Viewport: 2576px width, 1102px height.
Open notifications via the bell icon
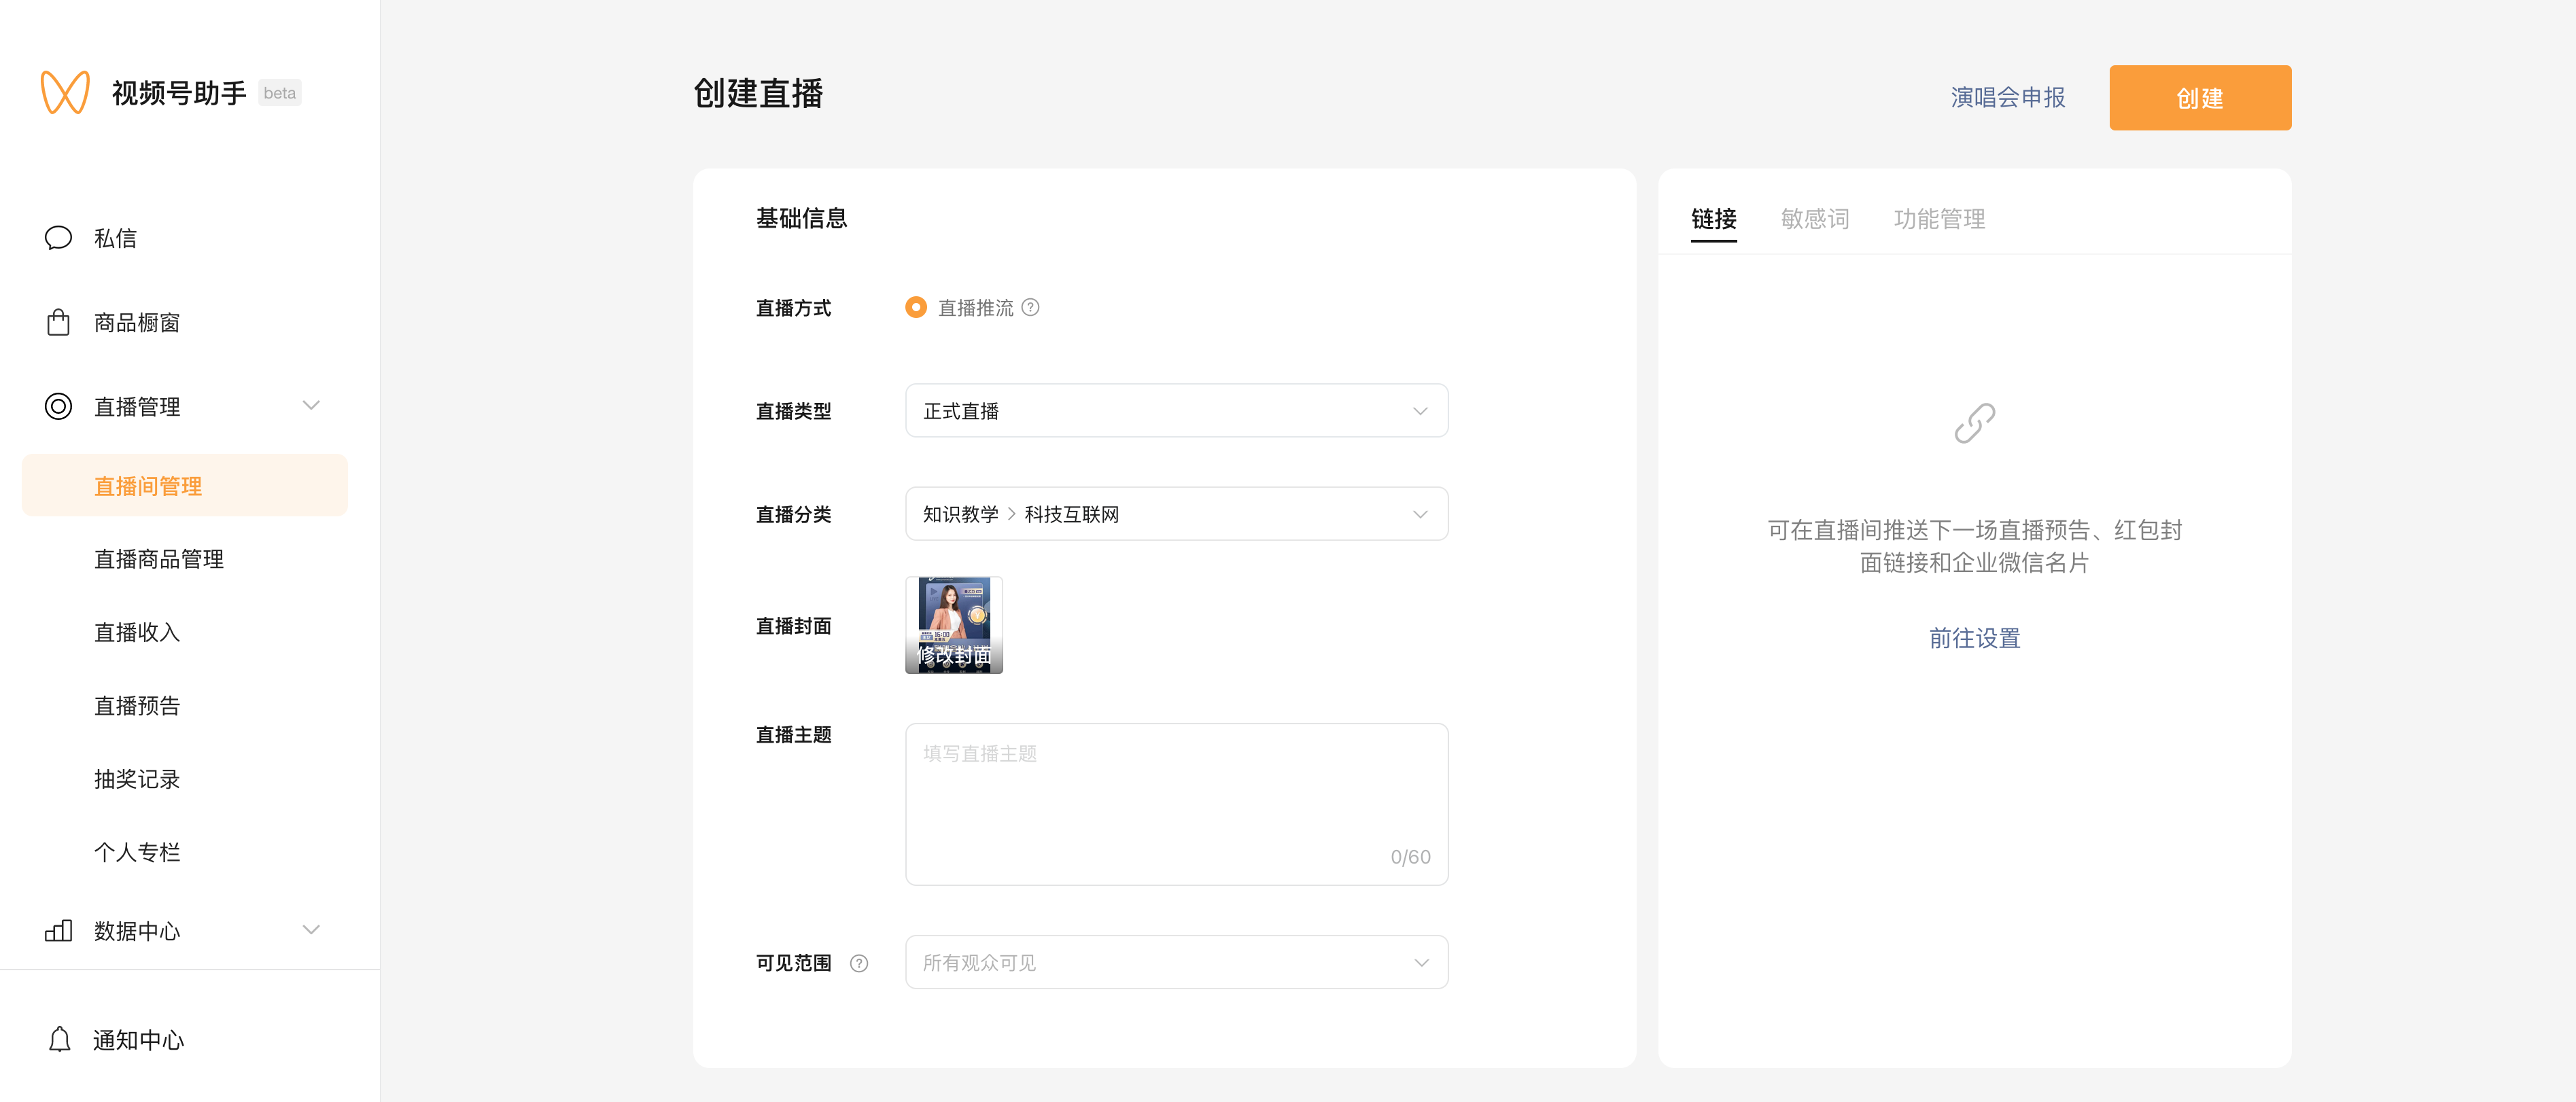[x=59, y=1040]
